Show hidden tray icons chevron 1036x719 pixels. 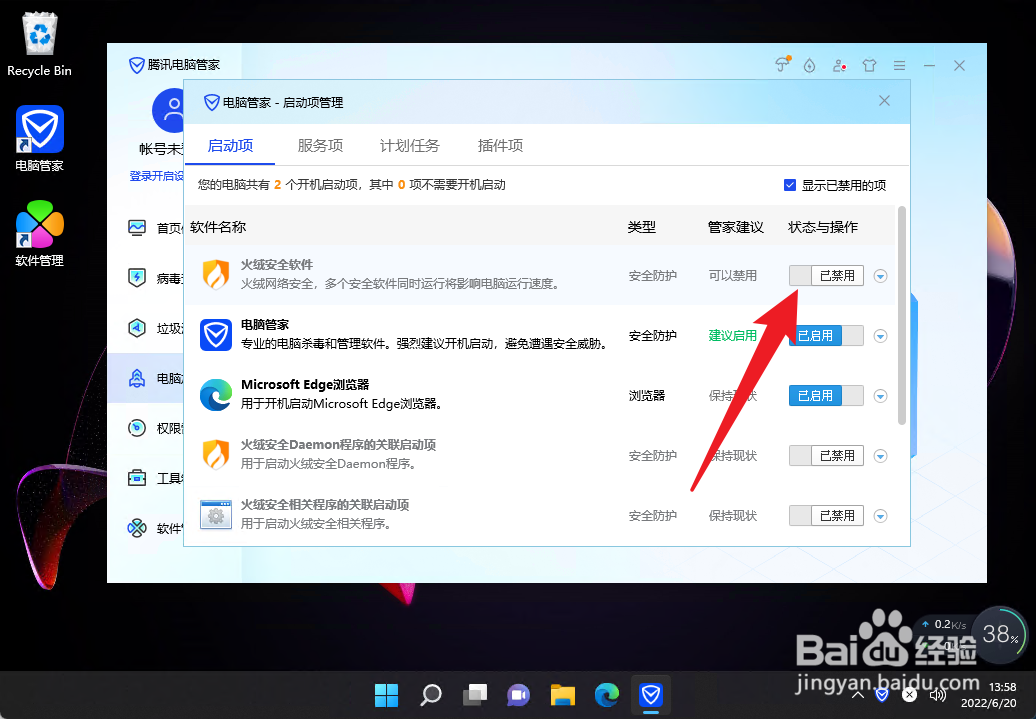pyautogui.click(x=858, y=695)
